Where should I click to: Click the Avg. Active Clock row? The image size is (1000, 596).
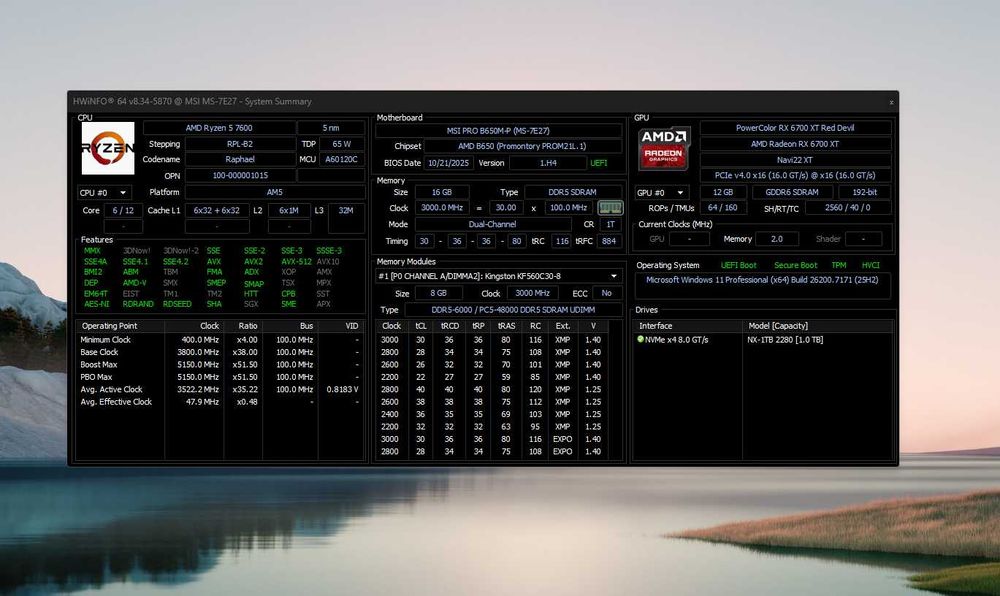[220, 389]
